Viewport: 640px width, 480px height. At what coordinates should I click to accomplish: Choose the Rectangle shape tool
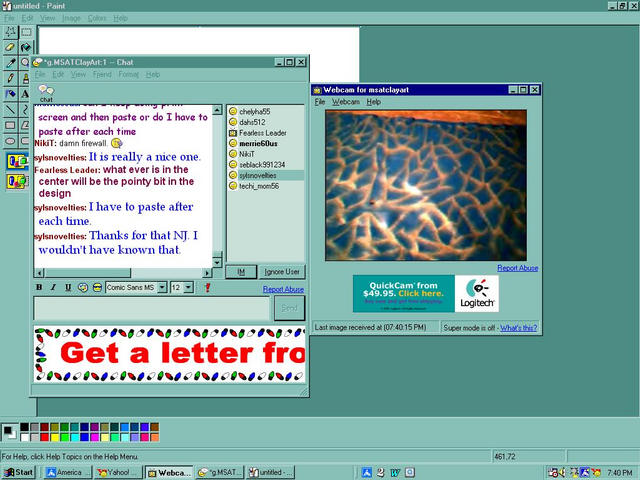point(10,125)
